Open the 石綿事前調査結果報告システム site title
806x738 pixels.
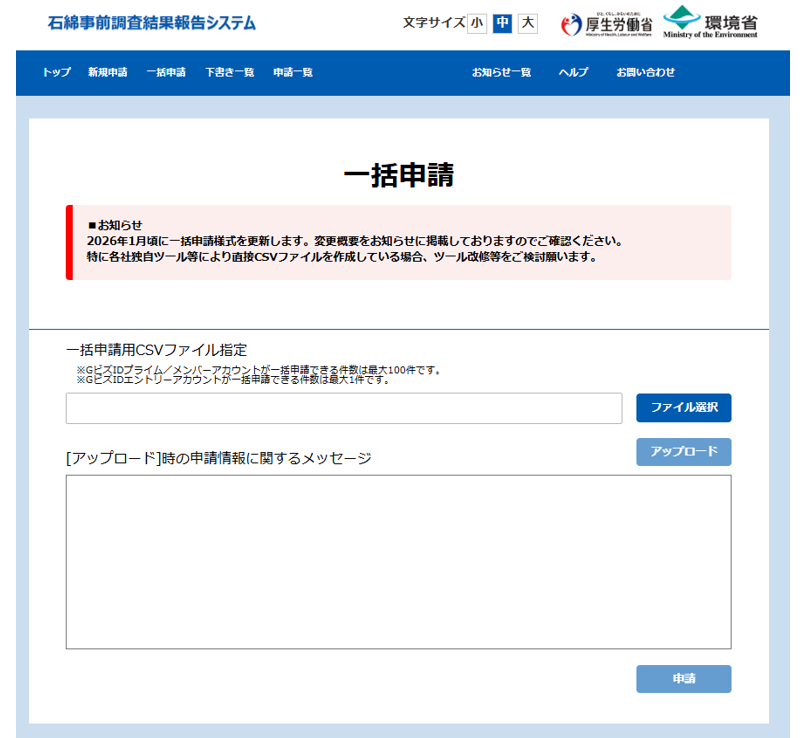point(151,23)
